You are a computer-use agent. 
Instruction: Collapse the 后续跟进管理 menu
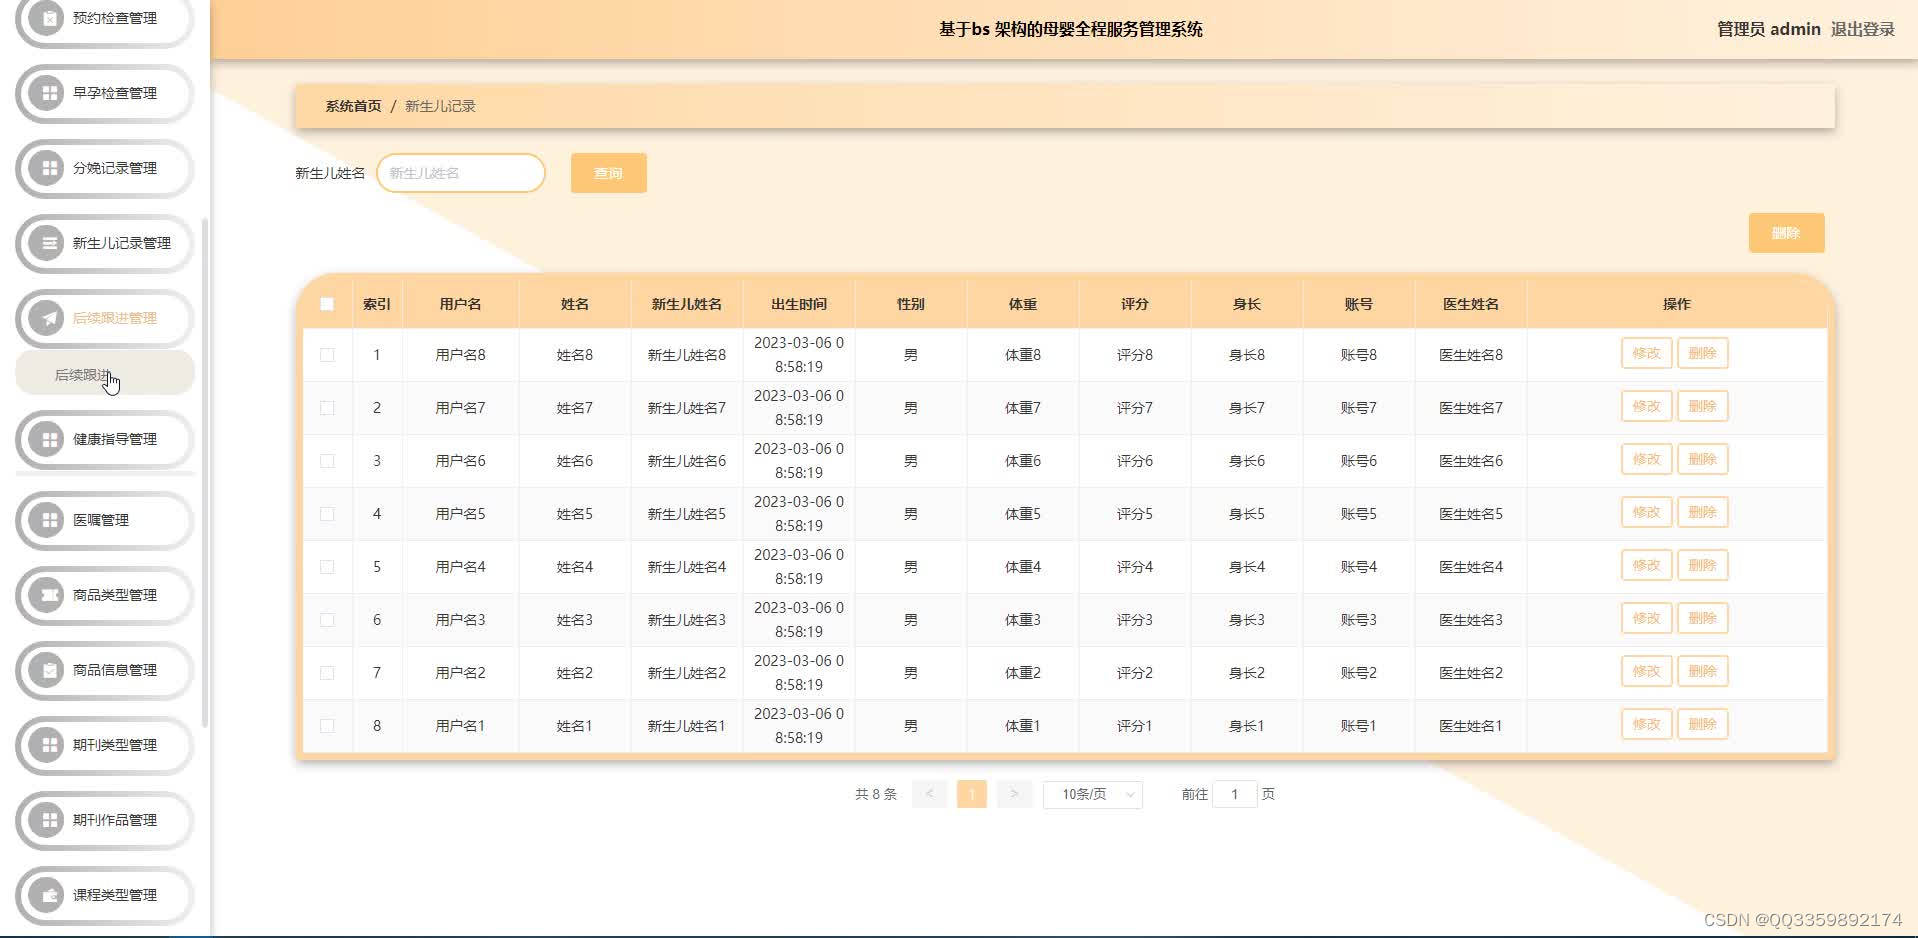click(104, 318)
